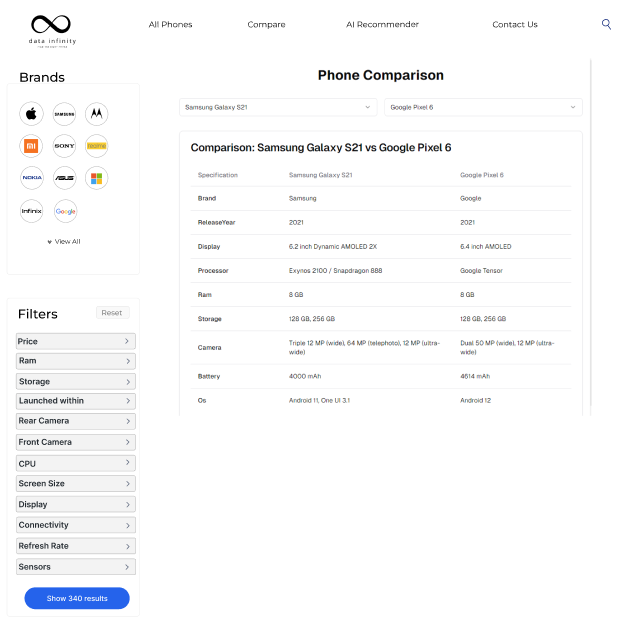Viewport: 643px width, 639px height.
Task: Expand the View All brands link
Action: click(64, 242)
